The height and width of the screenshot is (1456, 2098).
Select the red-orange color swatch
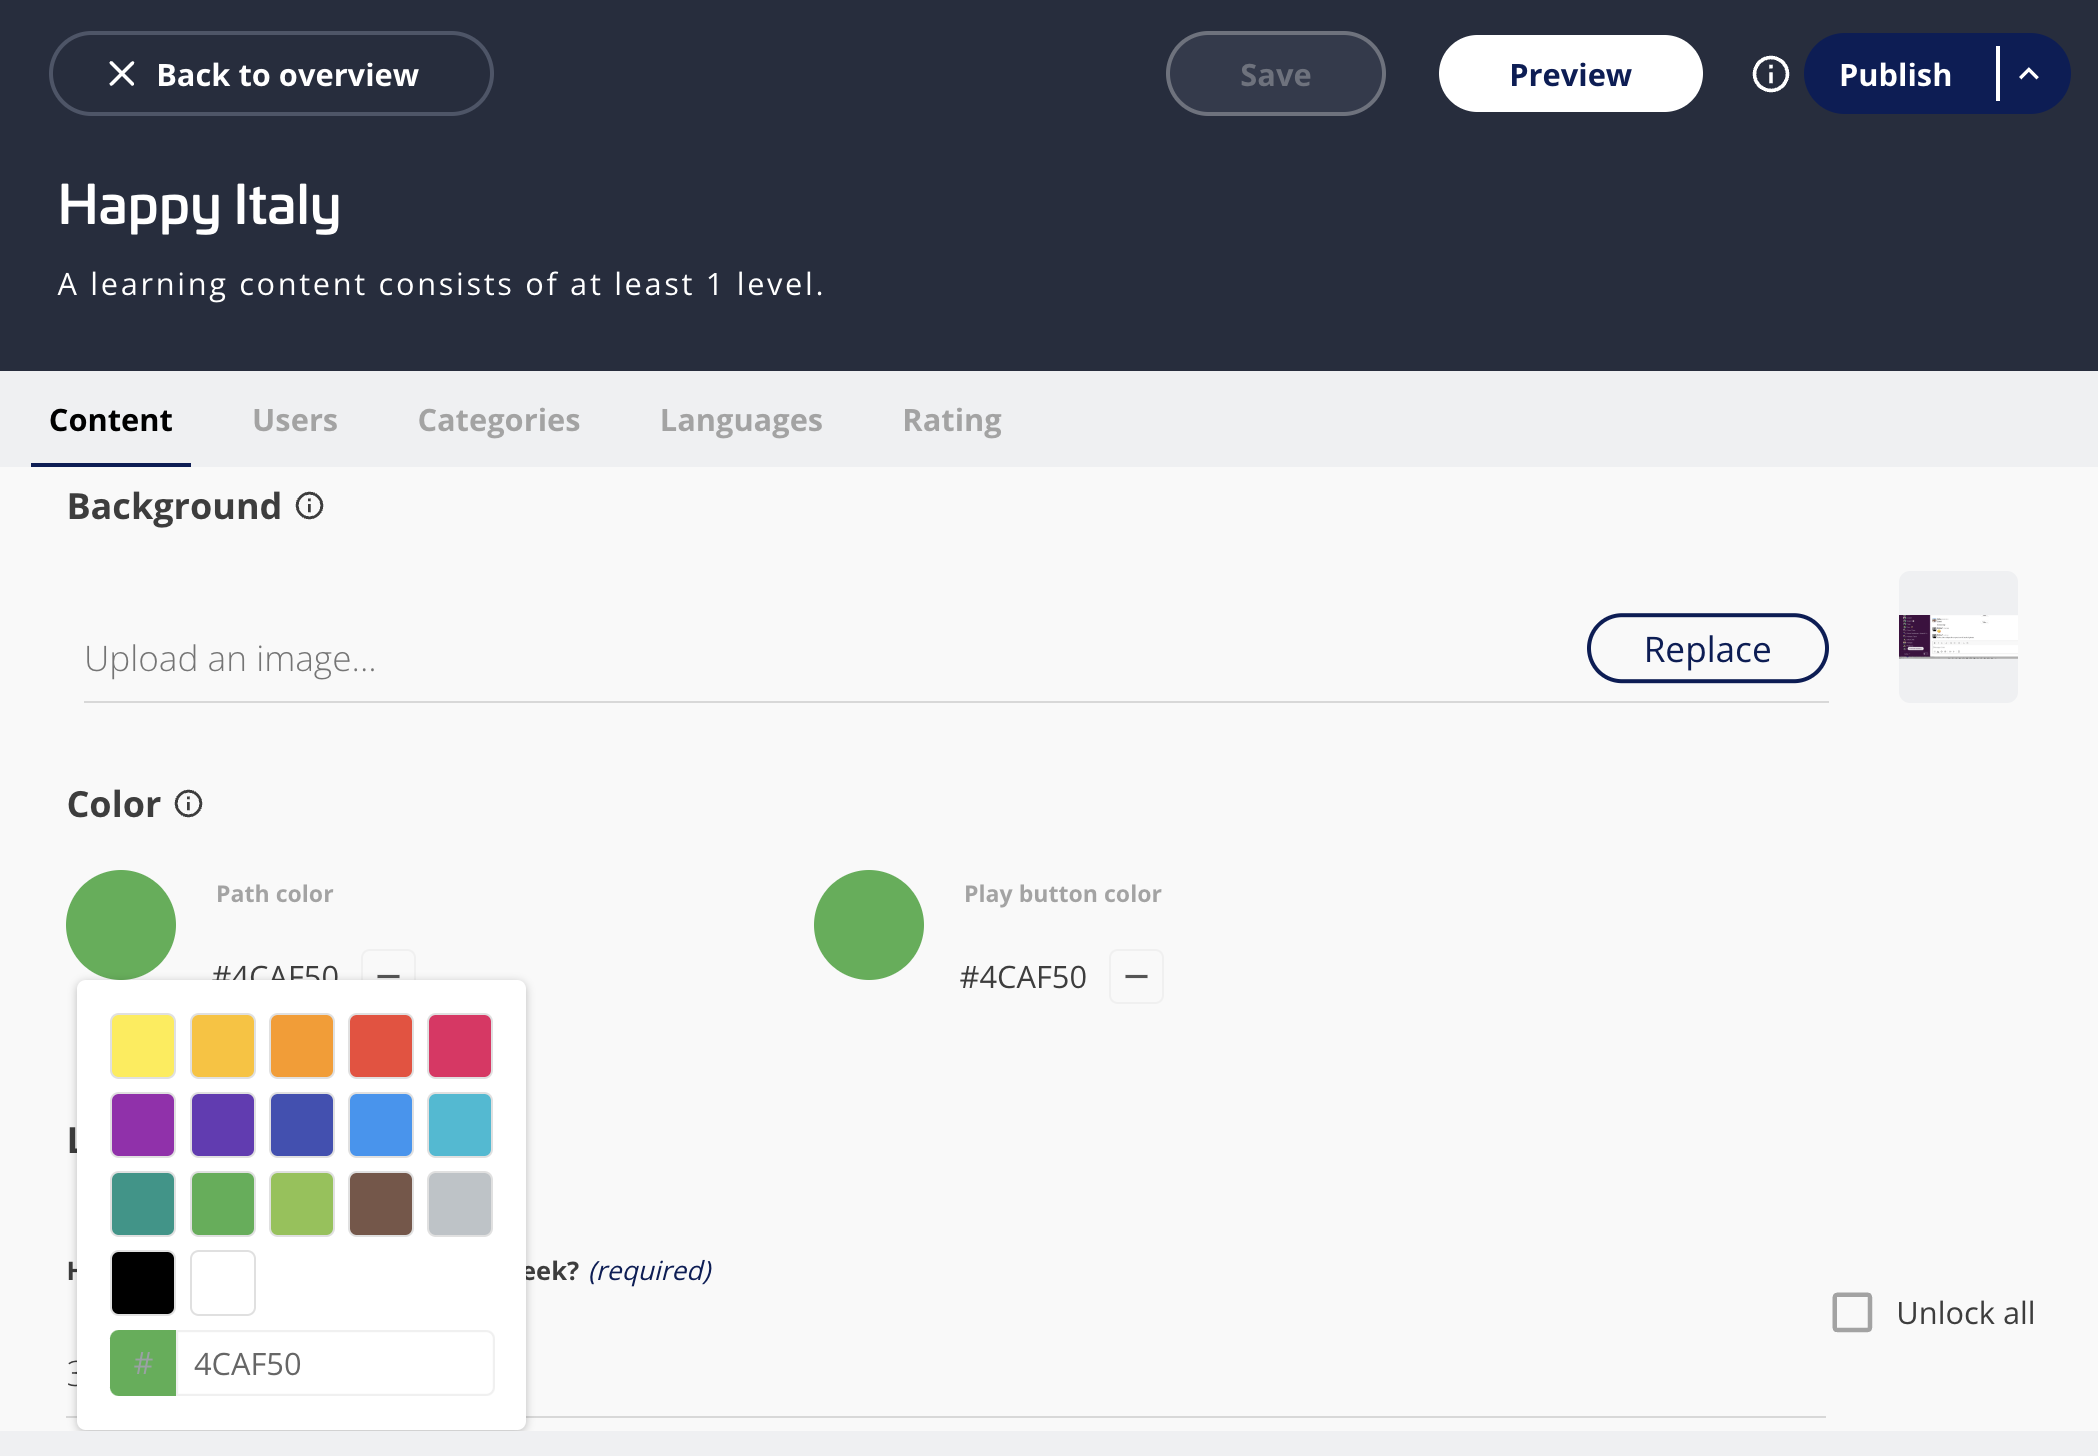tap(381, 1046)
